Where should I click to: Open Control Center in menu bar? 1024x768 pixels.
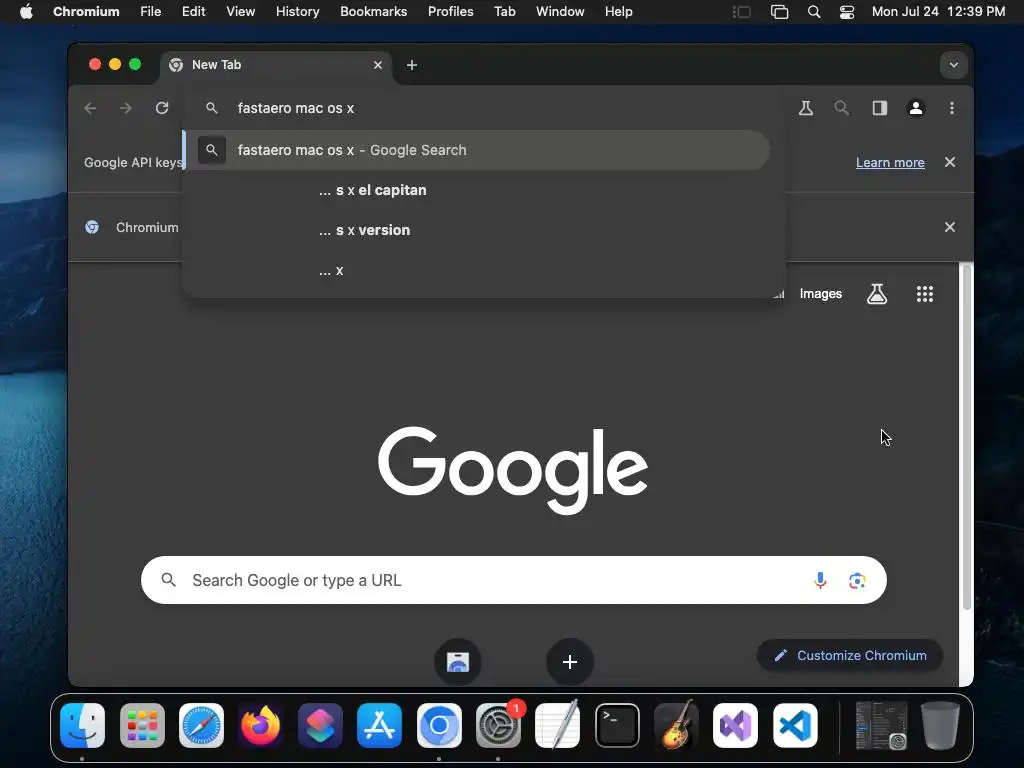pyautogui.click(x=846, y=12)
